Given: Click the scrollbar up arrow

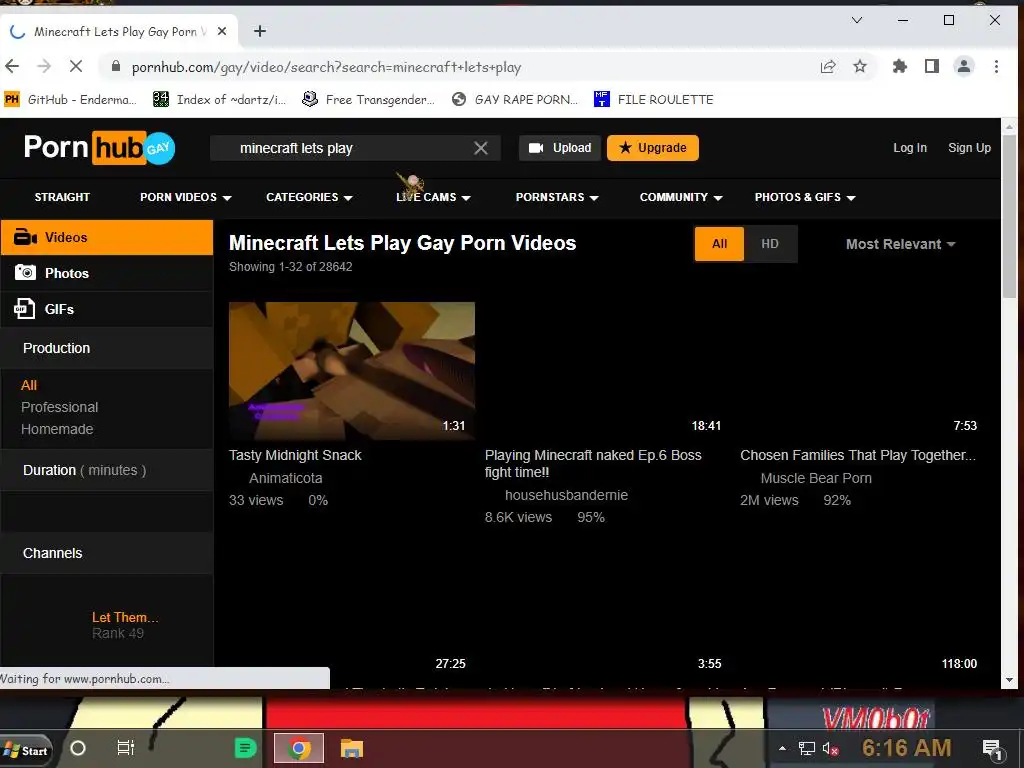Looking at the screenshot, I should pyautogui.click(x=1010, y=125).
